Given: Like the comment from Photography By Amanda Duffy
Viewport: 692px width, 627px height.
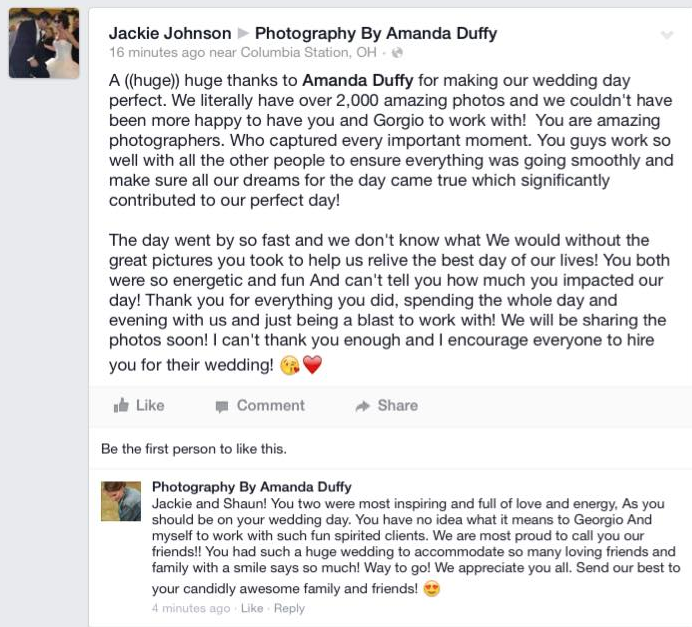Looking at the screenshot, I should (x=252, y=608).
